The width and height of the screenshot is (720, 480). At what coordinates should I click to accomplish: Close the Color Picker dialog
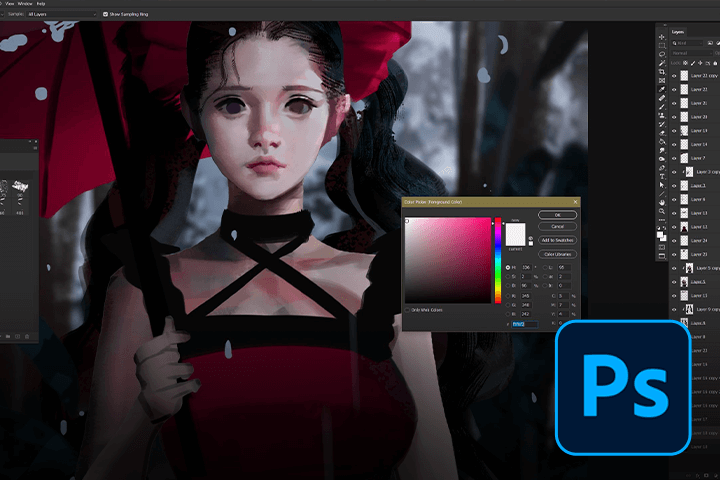pos(575,202)
